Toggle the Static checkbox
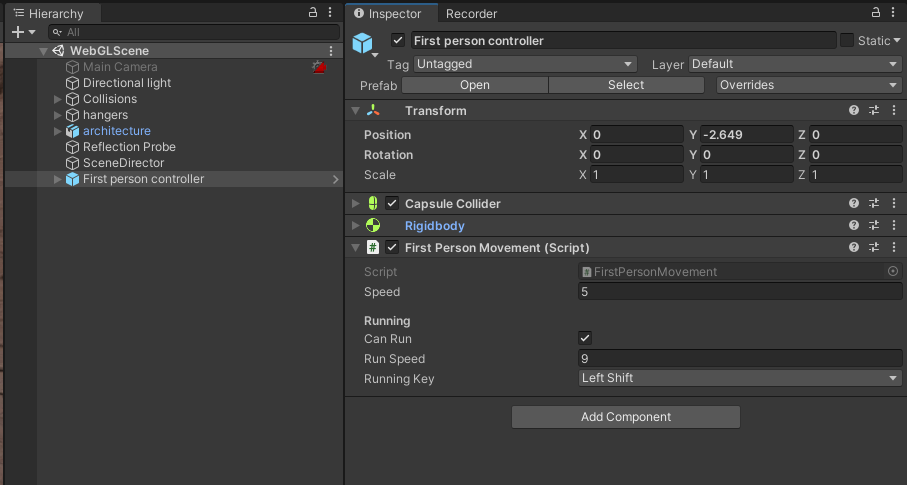Screen dimensions: 907x485 [x=847, y=41]
